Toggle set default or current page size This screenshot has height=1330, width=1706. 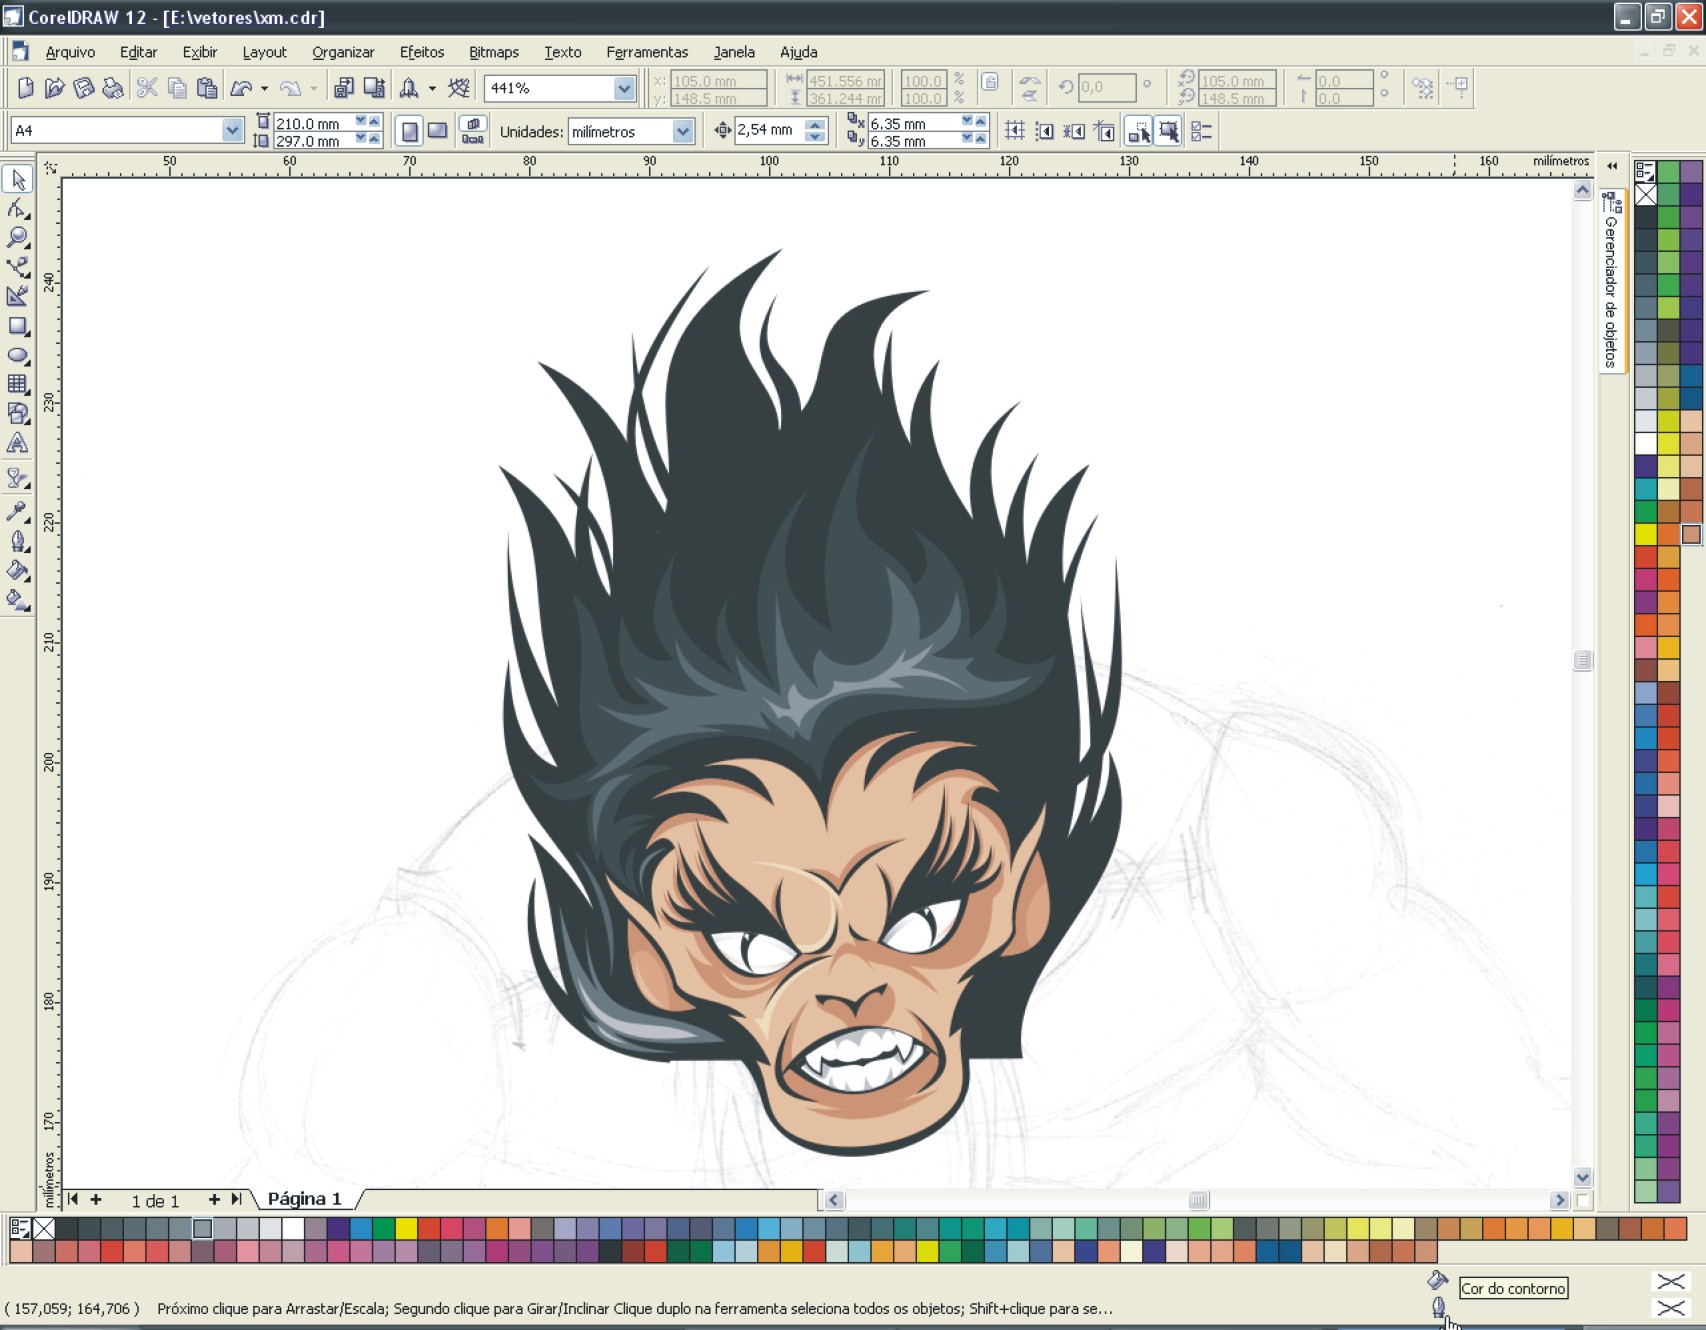click(x=473, y=131)
